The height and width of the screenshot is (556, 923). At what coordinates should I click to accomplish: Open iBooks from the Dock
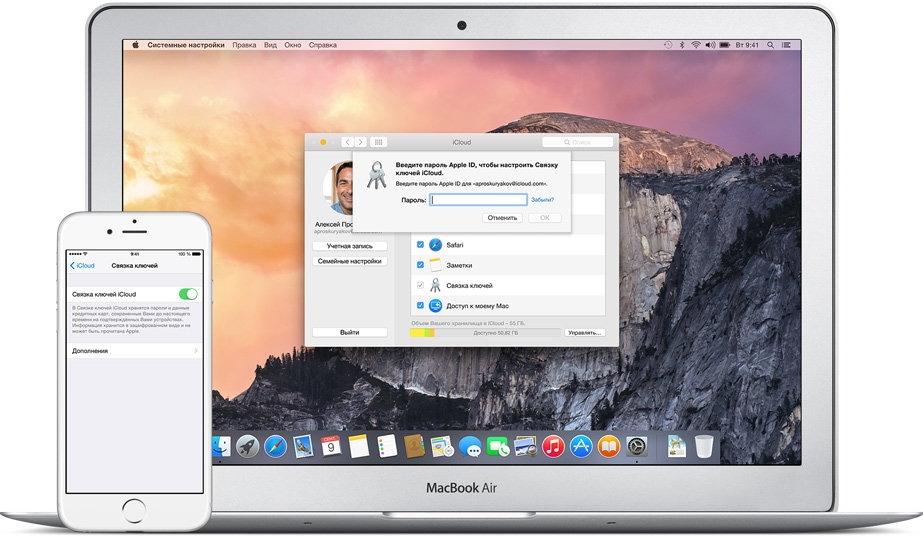pos(608,446)
